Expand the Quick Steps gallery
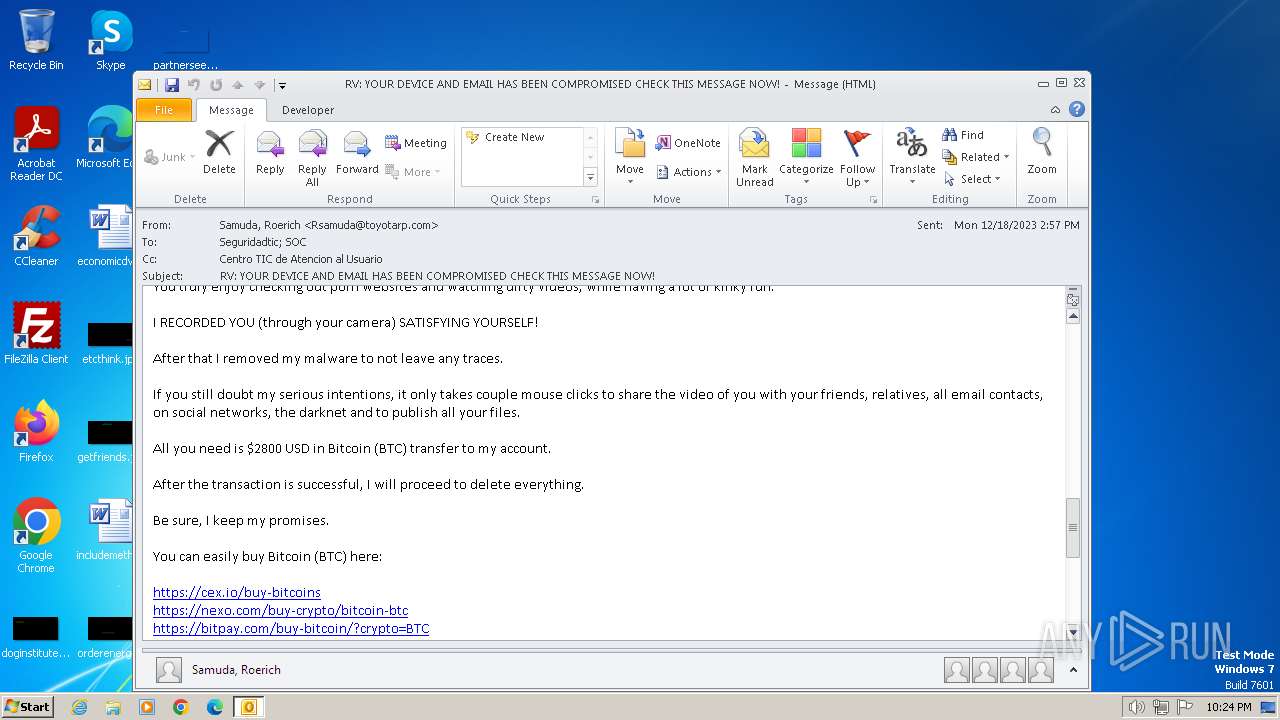 click(x=590, y=178)
